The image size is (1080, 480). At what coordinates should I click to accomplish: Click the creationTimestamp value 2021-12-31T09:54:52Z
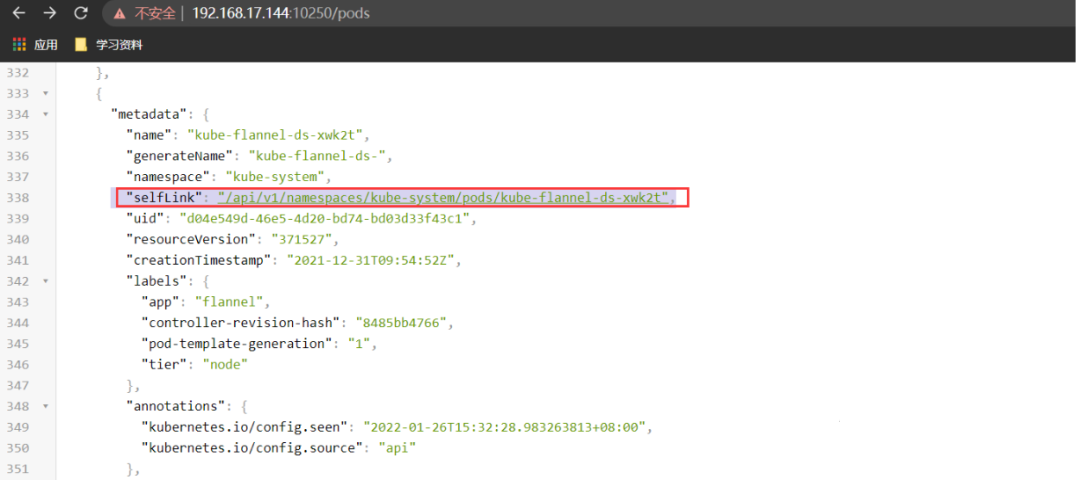370,260
